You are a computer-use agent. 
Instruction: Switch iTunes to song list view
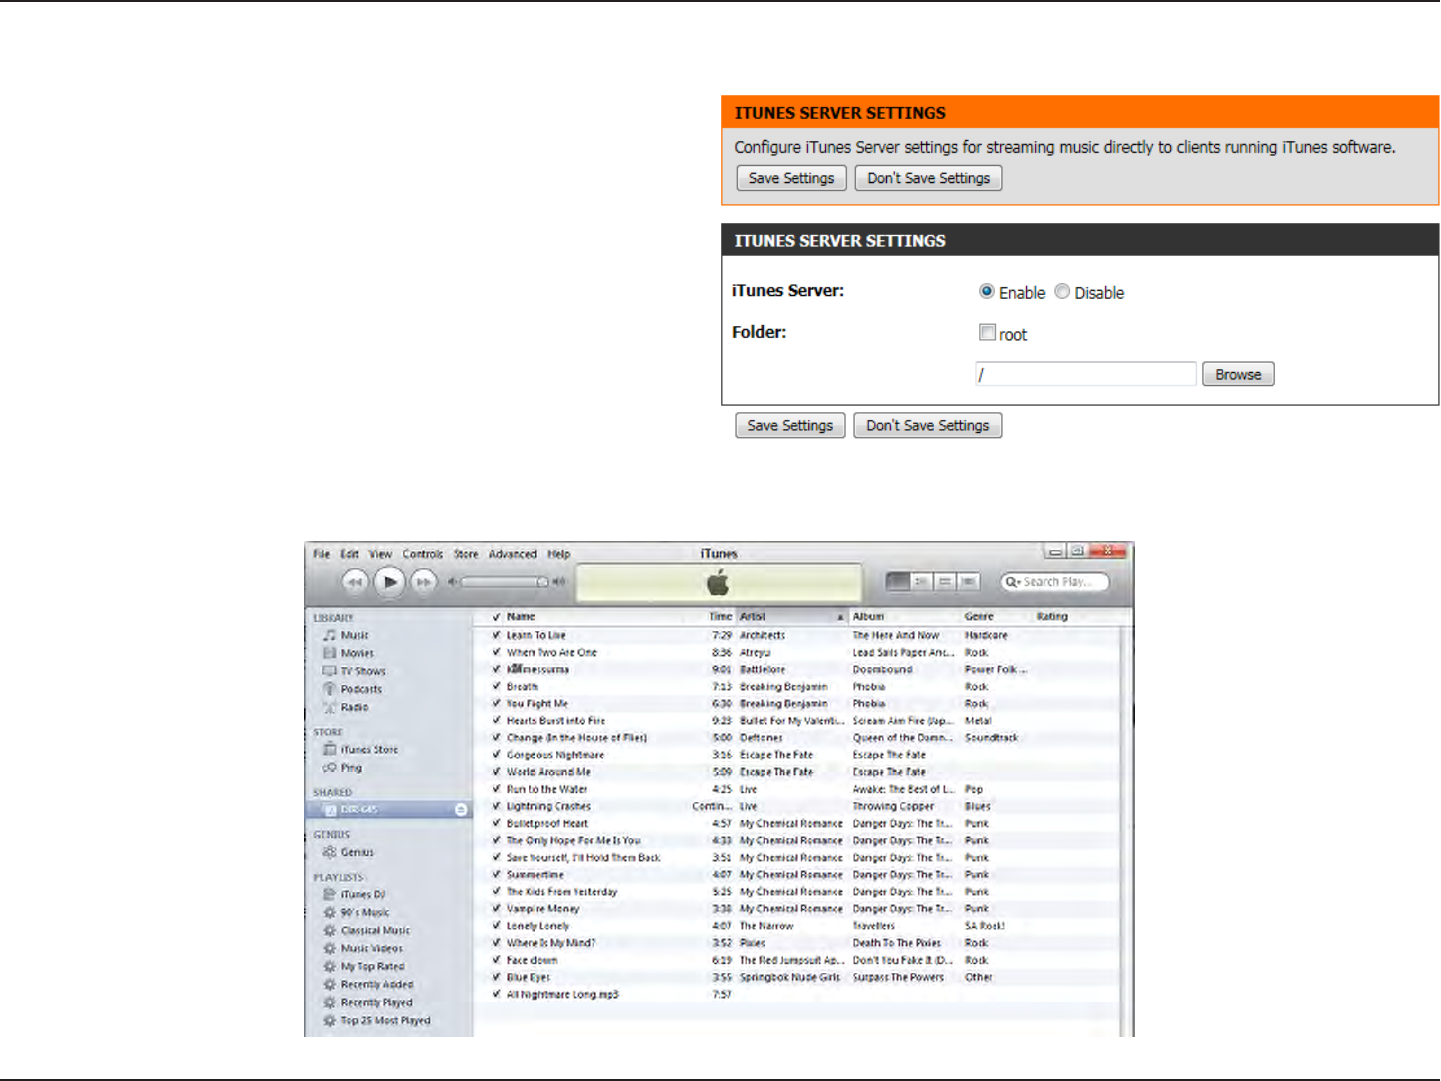pos(898,582)
